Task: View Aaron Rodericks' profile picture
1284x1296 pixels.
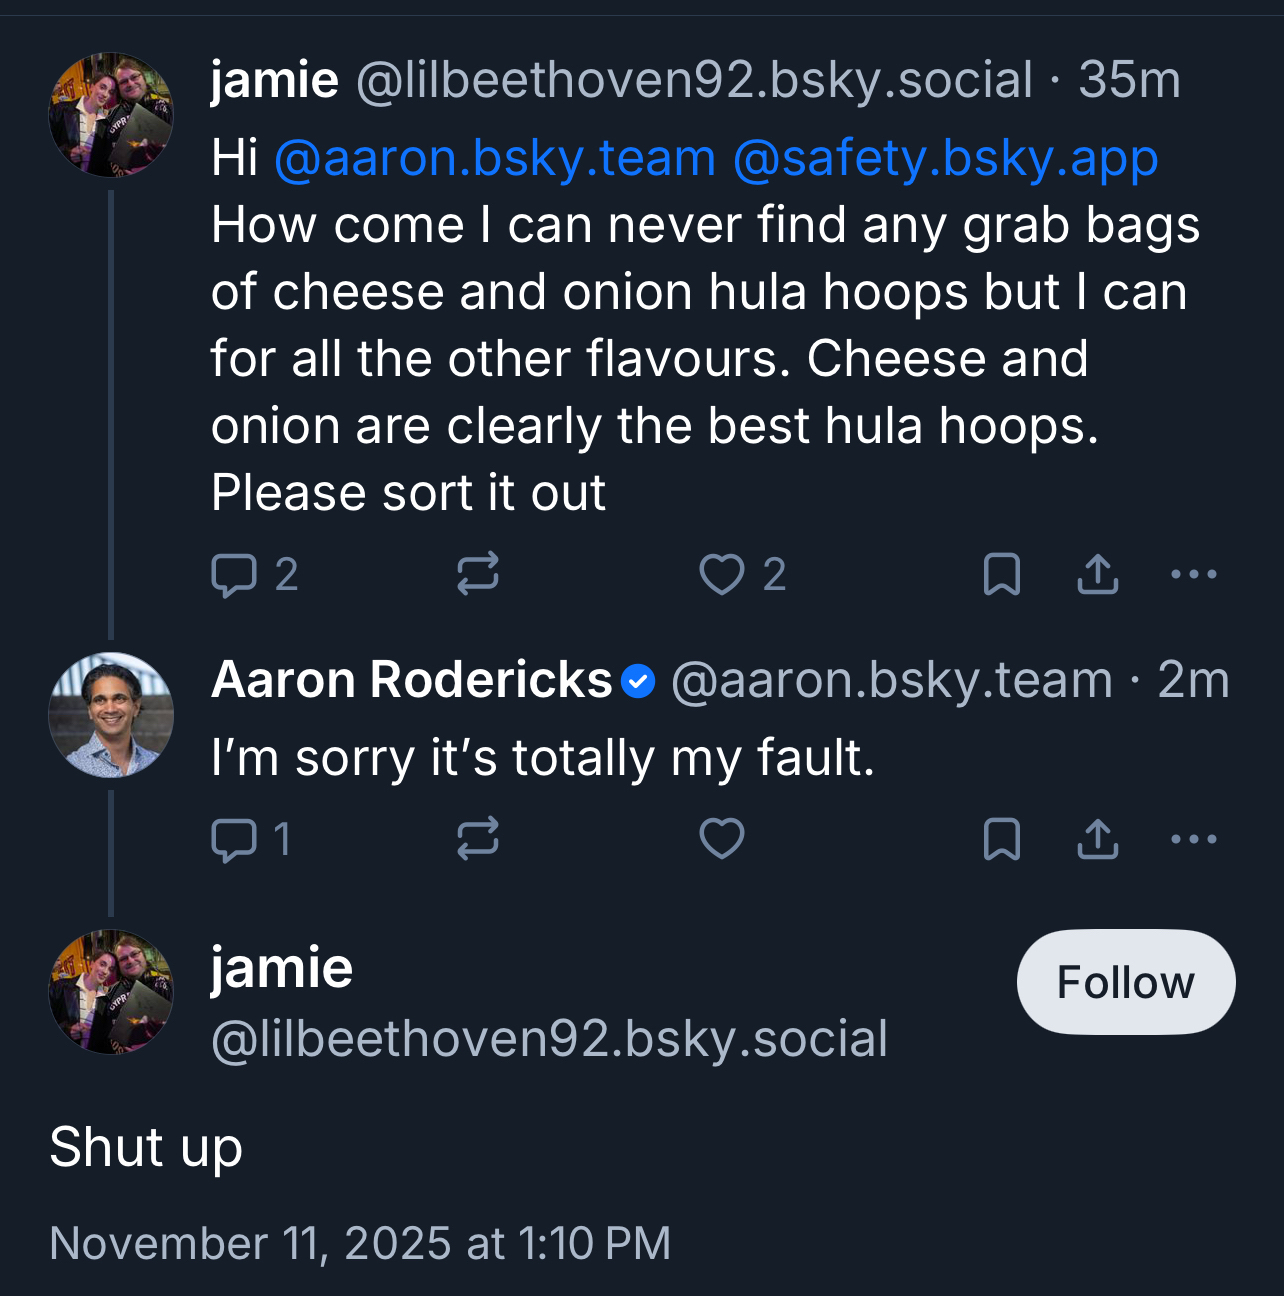Action: coord(111,715)
